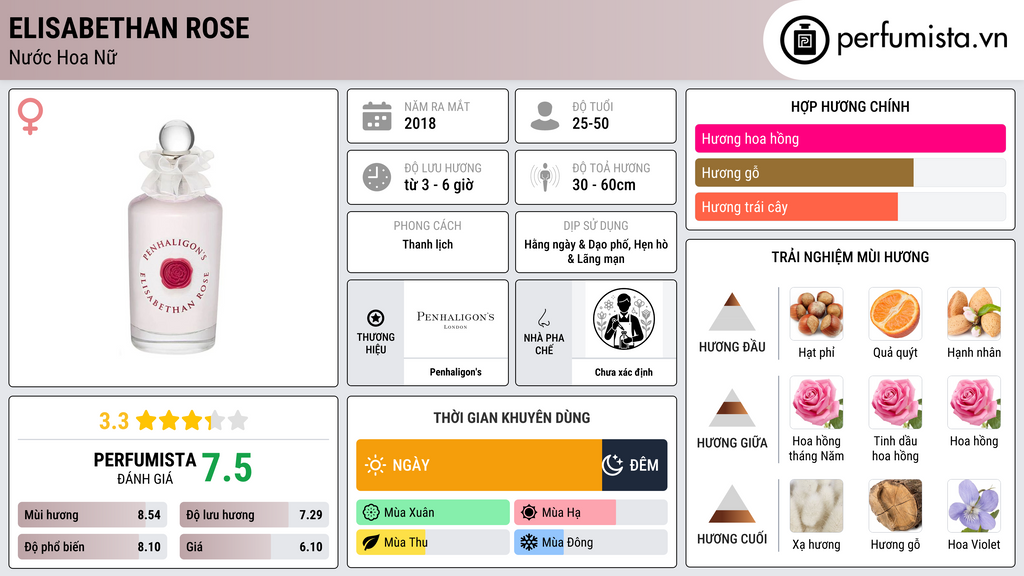Click the orange Hương trái cây accord bar
The width and height of the screenshot is (1024, 576).
(x=796, y=207)
